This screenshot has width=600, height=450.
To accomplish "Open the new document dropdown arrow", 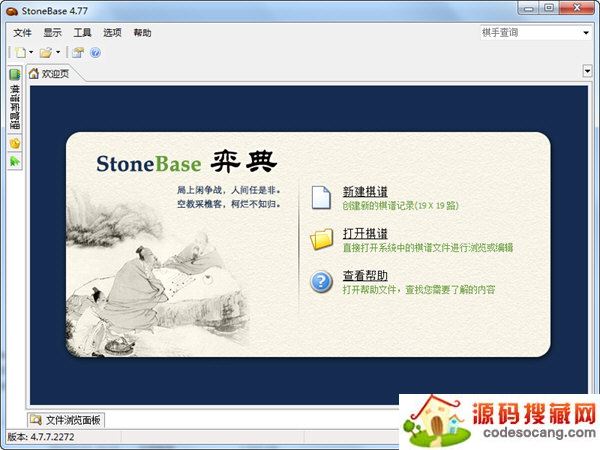I will pyautogui.click(x=31, y=52).
